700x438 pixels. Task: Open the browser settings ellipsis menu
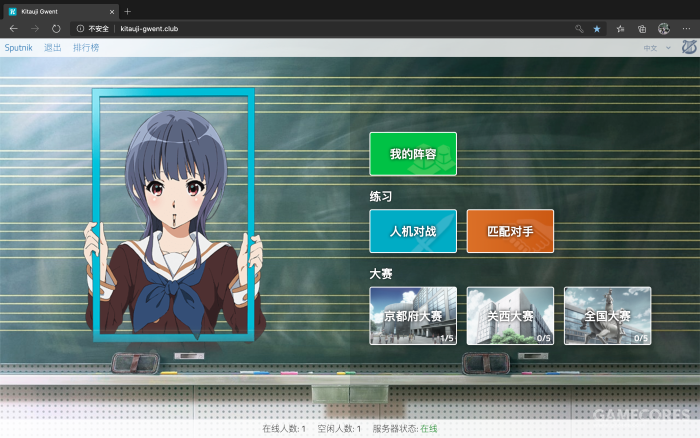(x=686, y=29)
